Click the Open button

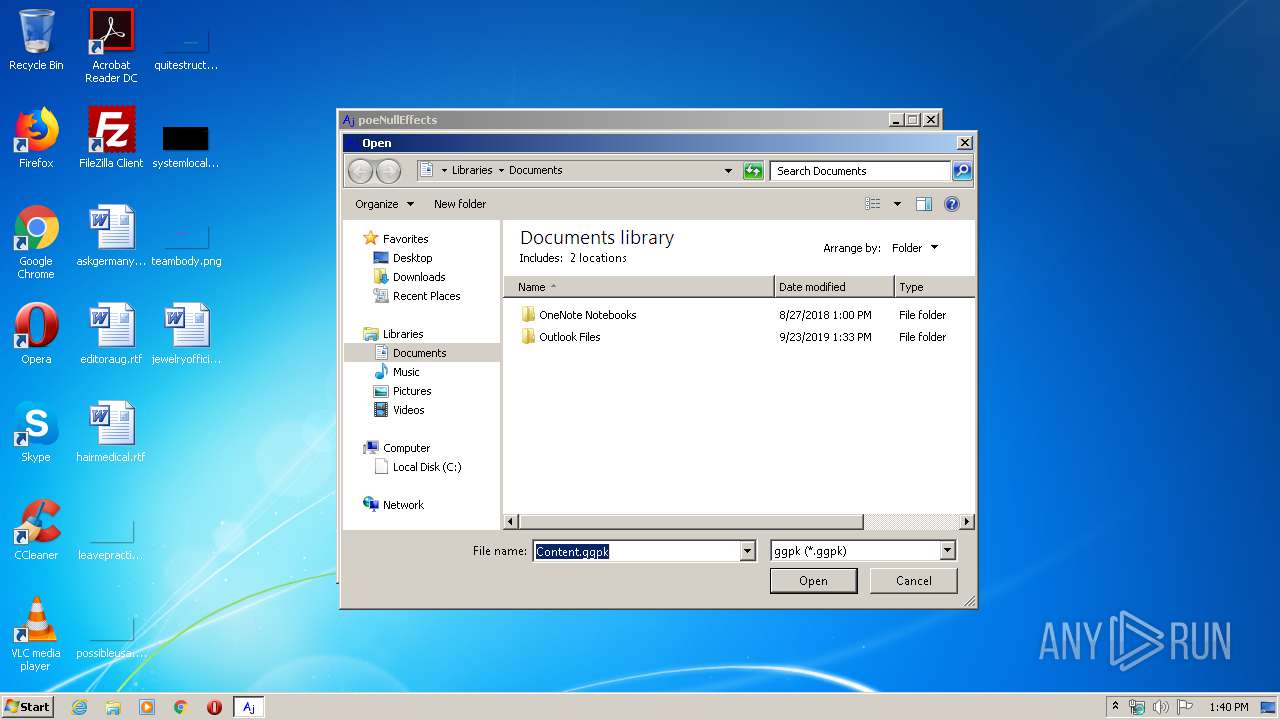(813, 581)
